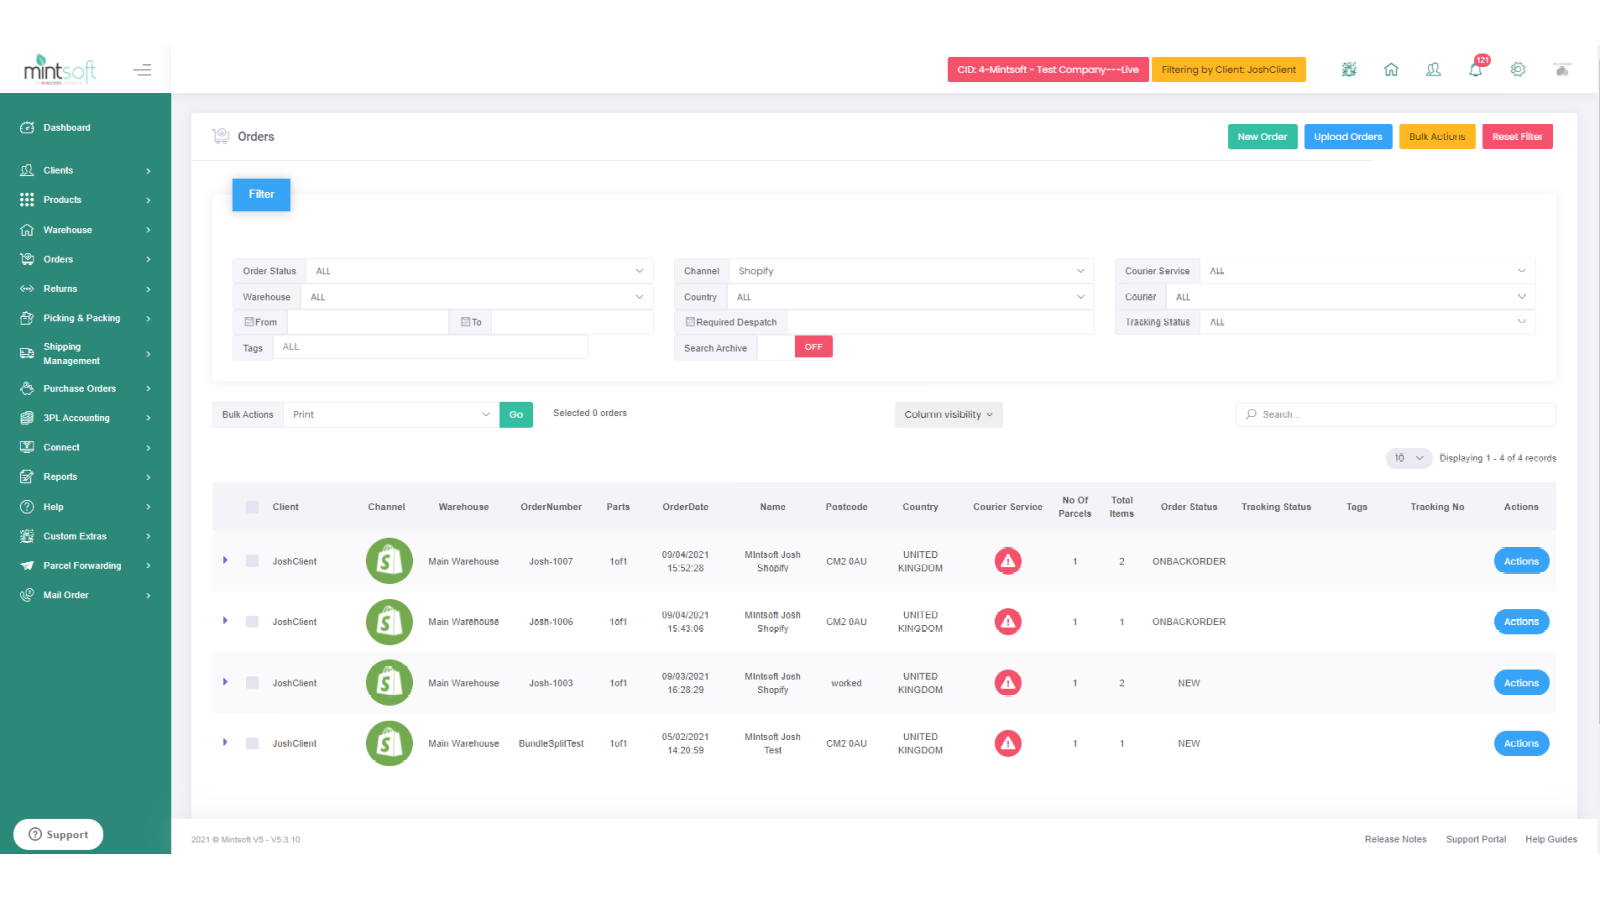Click the New Order button

pyautogui.click(x=1262, y=136)
